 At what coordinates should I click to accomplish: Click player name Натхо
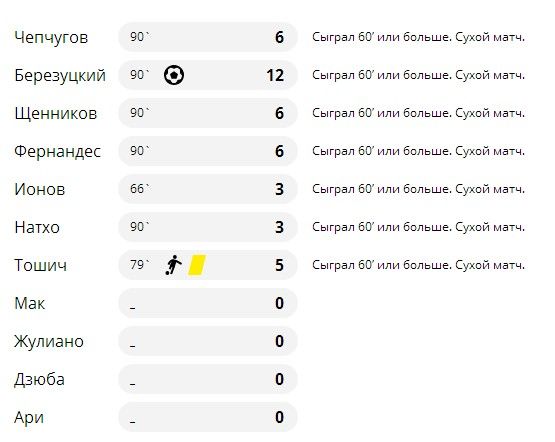point(37,227)
